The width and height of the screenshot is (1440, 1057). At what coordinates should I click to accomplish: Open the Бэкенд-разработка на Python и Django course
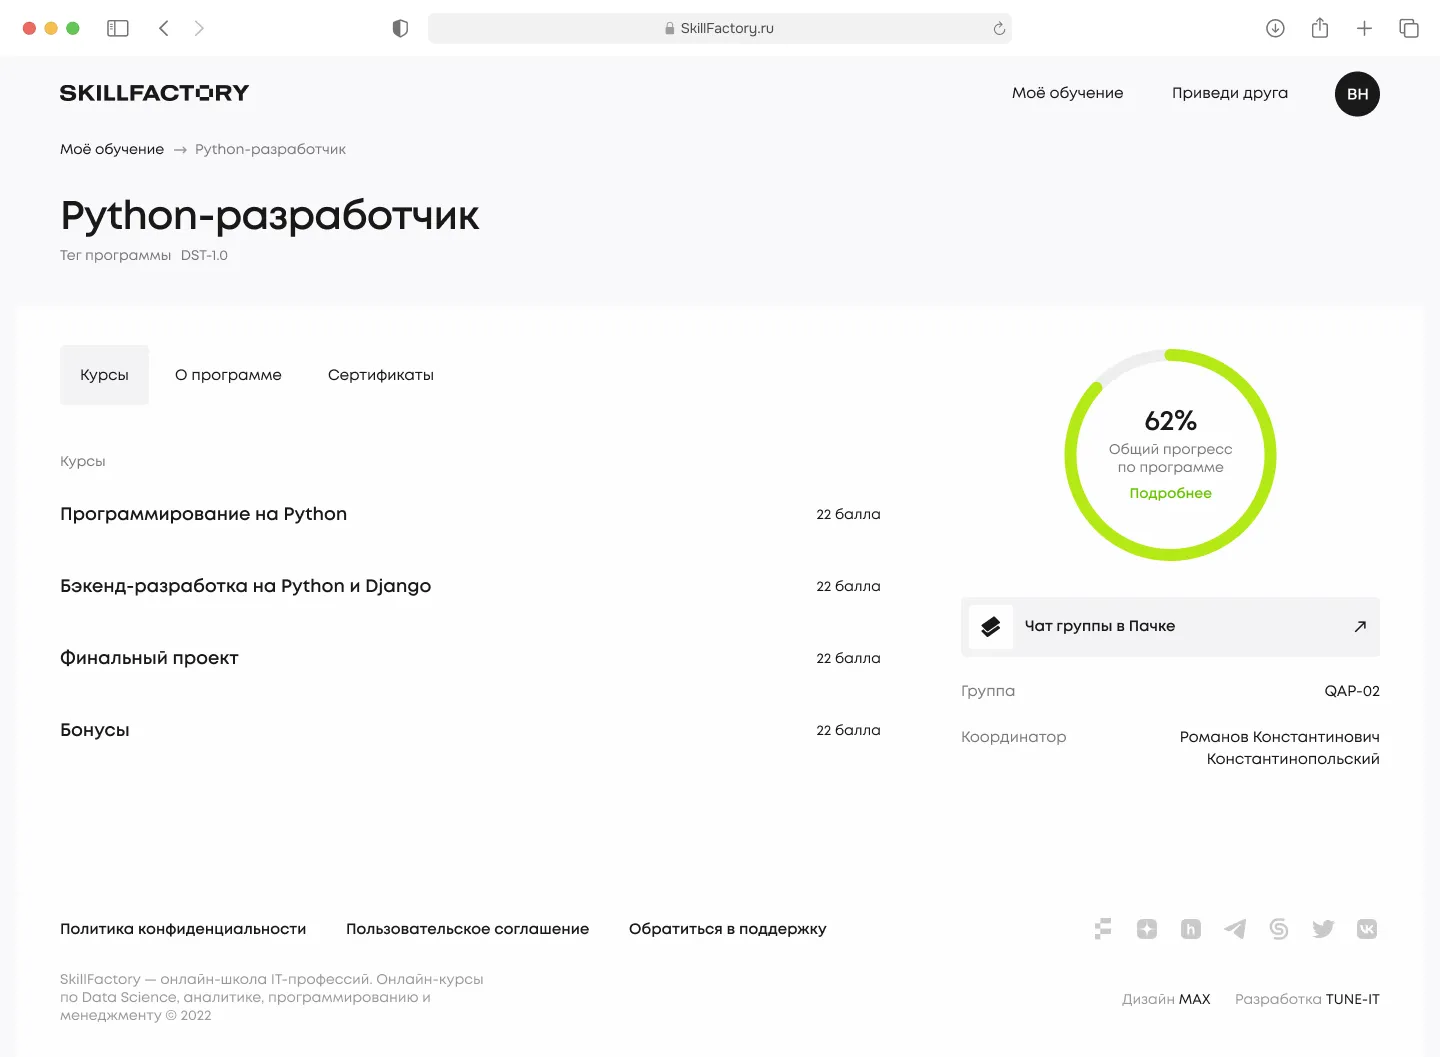[470, 586]
